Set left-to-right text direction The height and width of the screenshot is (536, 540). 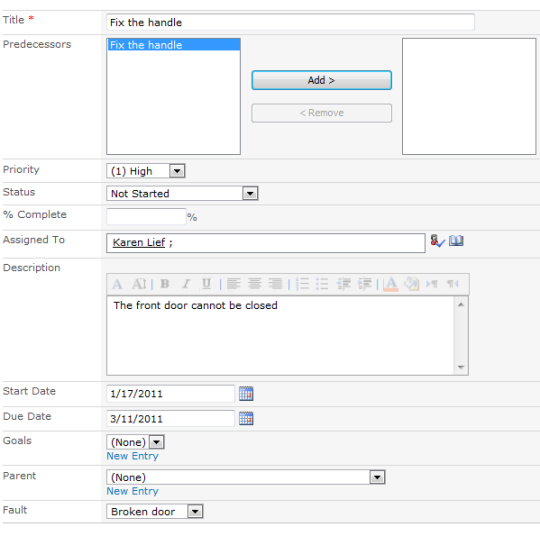click(432, 284)
